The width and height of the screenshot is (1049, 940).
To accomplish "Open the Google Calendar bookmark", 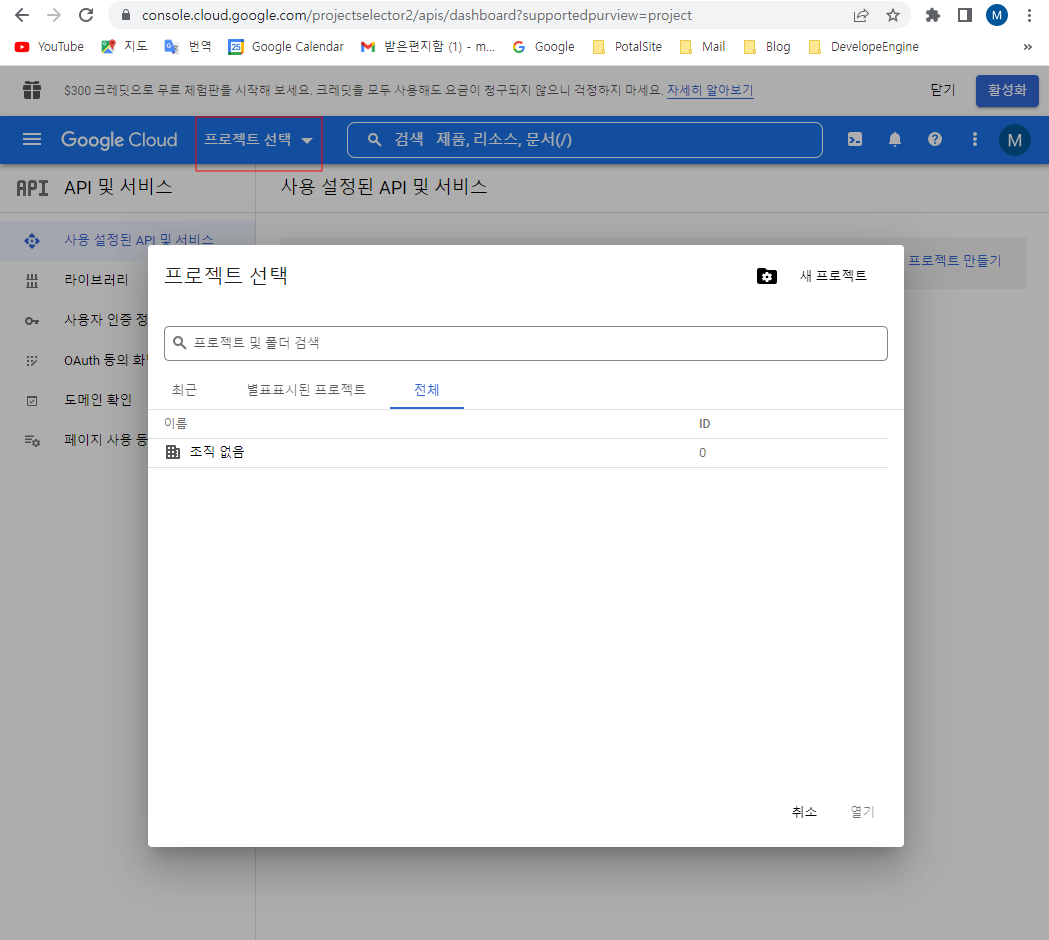I will [x=286, y=47].
